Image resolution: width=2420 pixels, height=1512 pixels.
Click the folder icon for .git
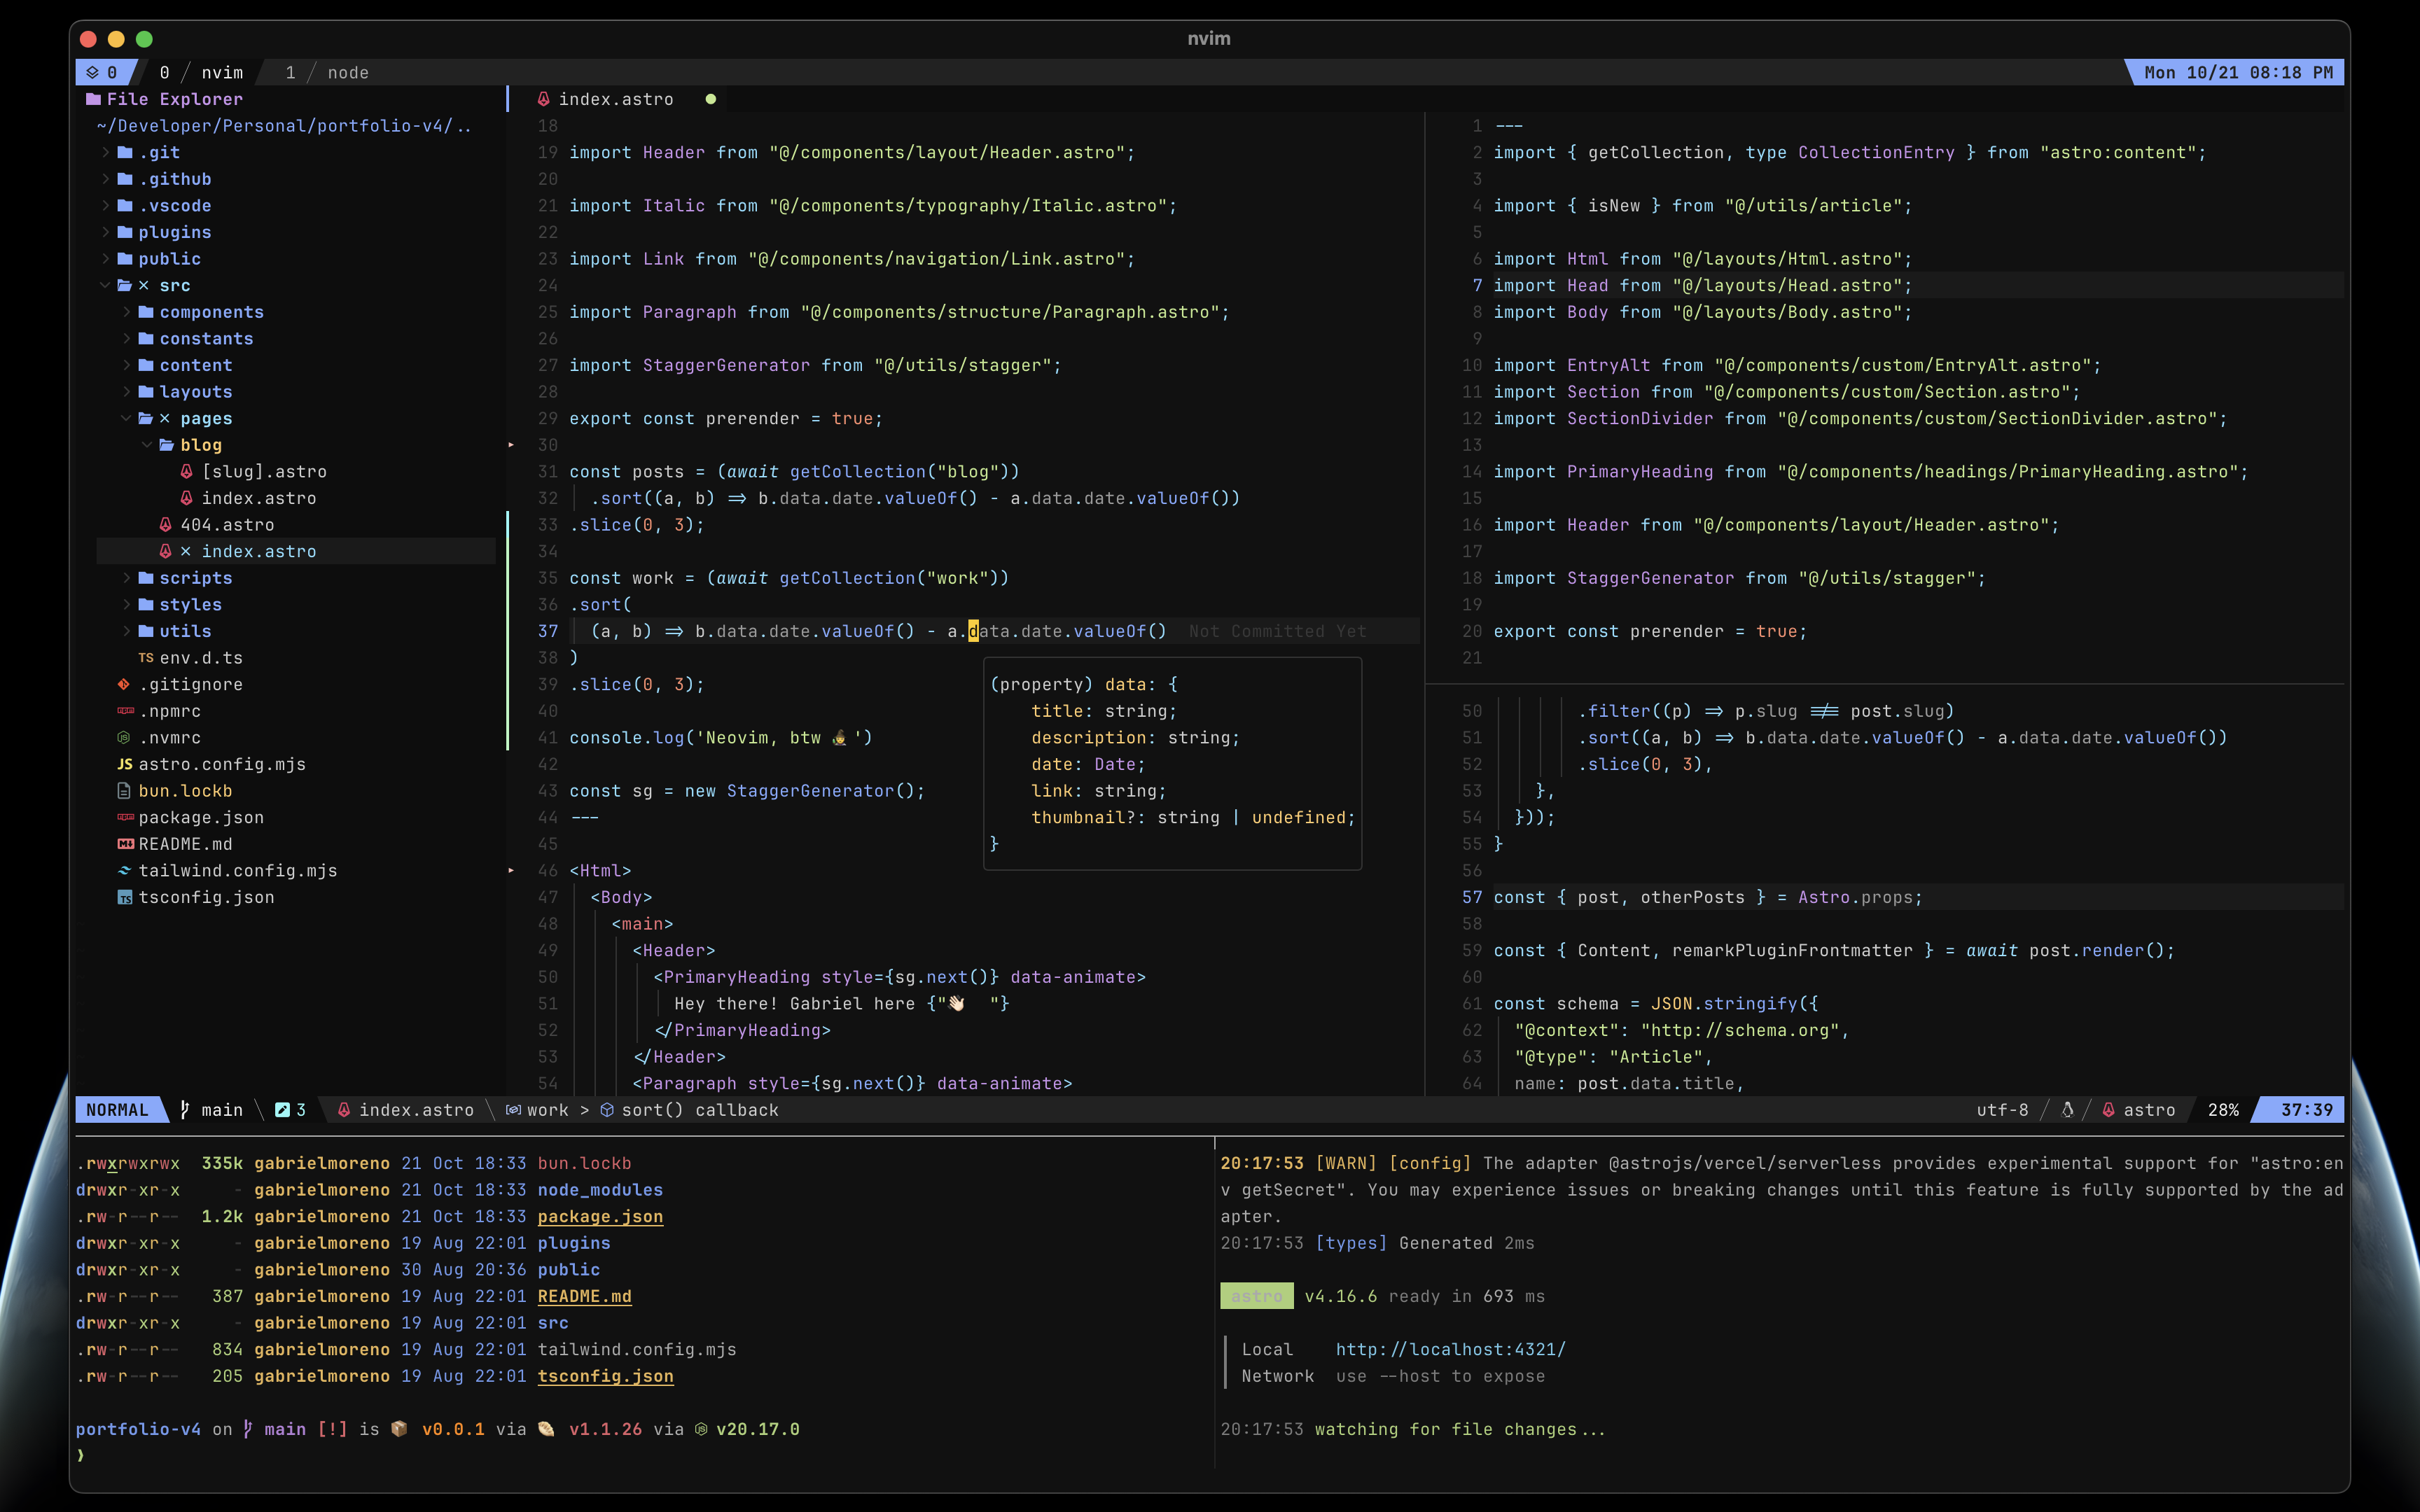point(125,152)
